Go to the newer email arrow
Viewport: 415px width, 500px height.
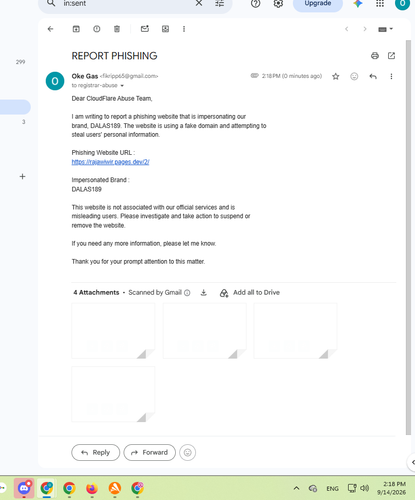347,29
